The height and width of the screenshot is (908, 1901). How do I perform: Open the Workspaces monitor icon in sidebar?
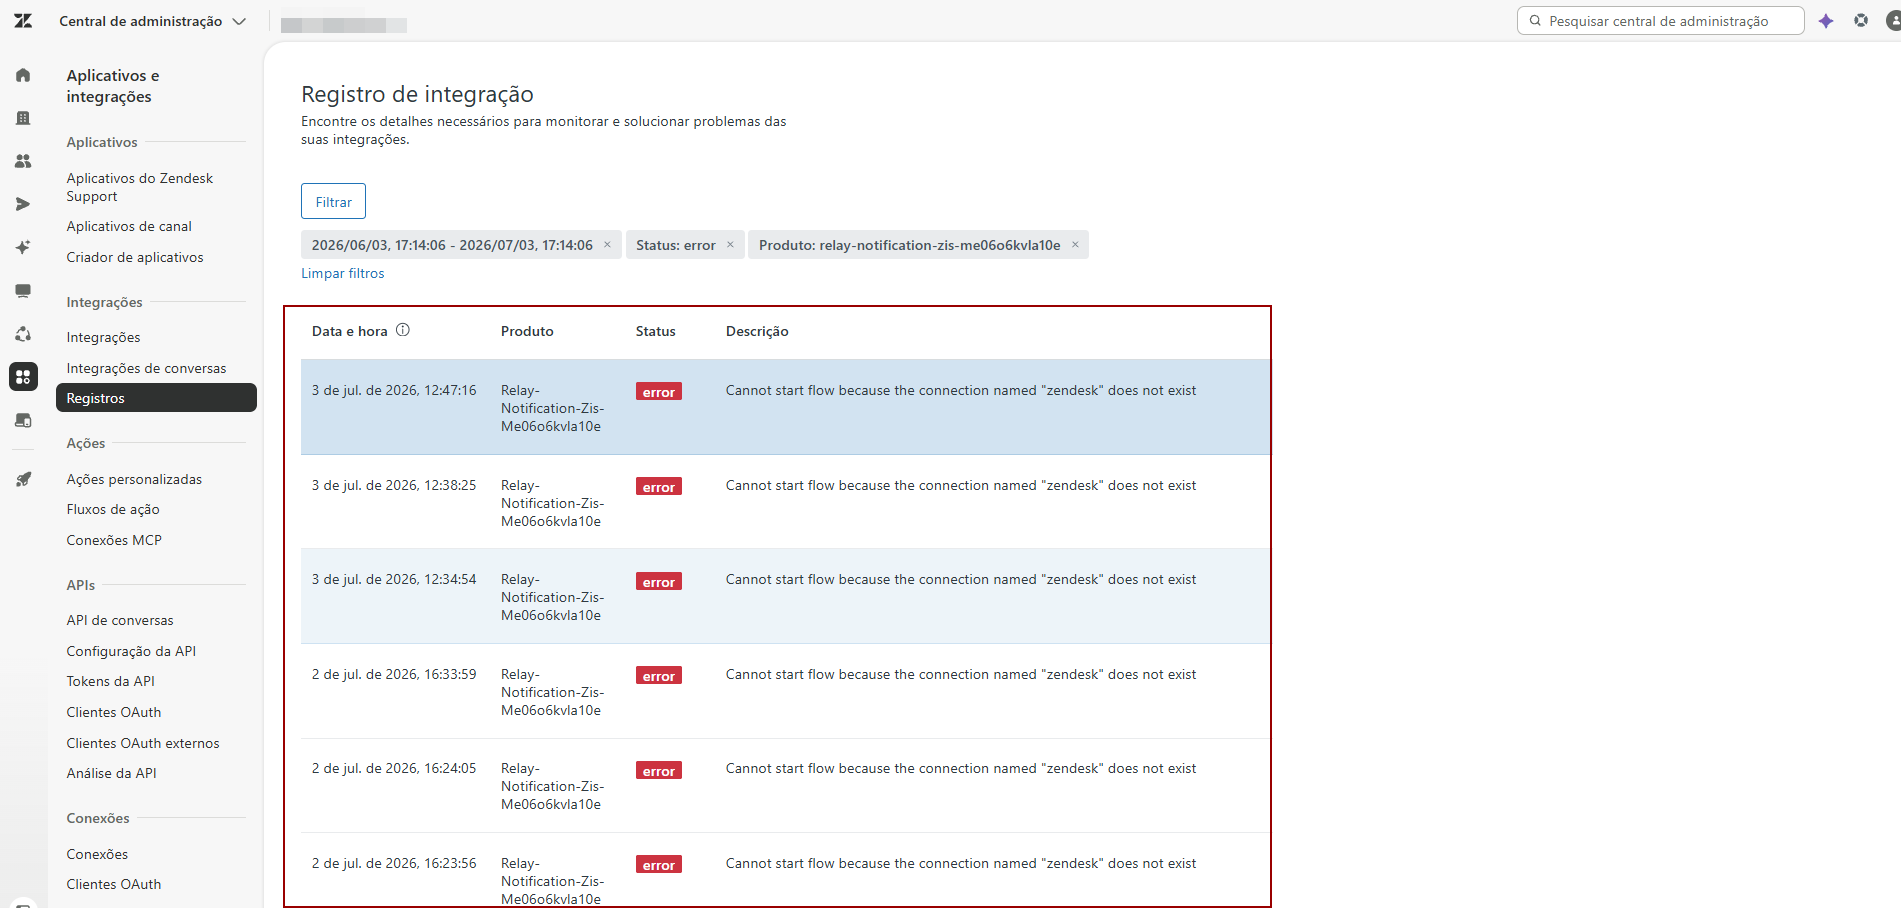(x=23, y=291)
